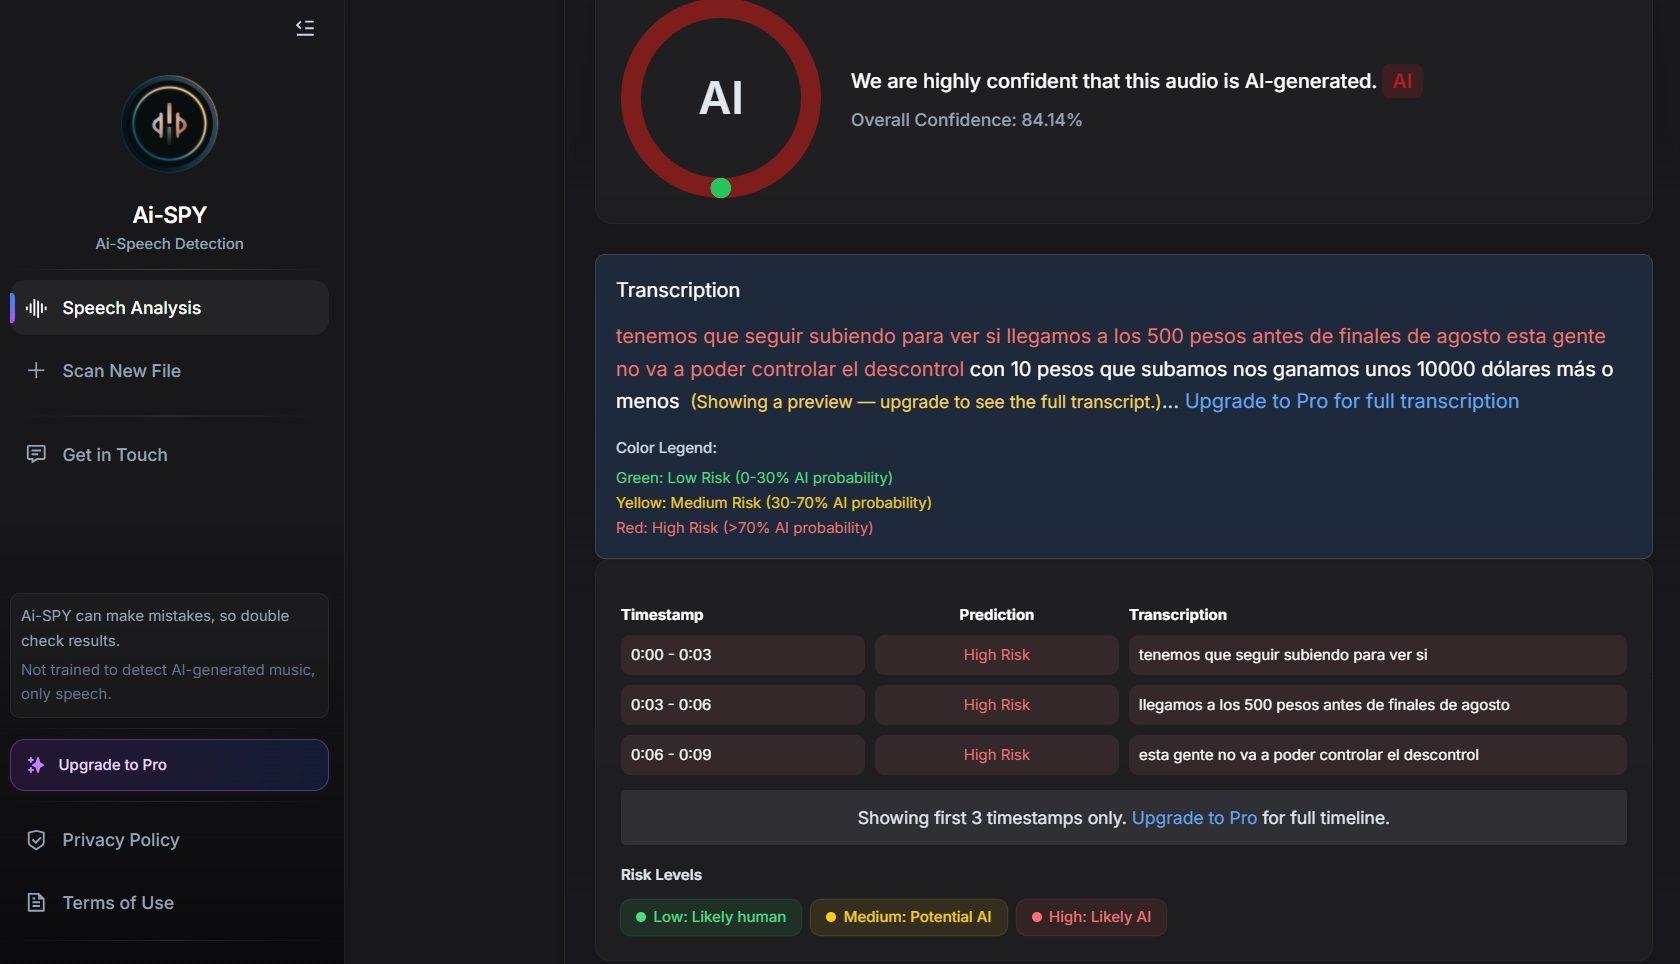Click High Risk prediction for 0:00 - 0:03

[x=997, y=655]
